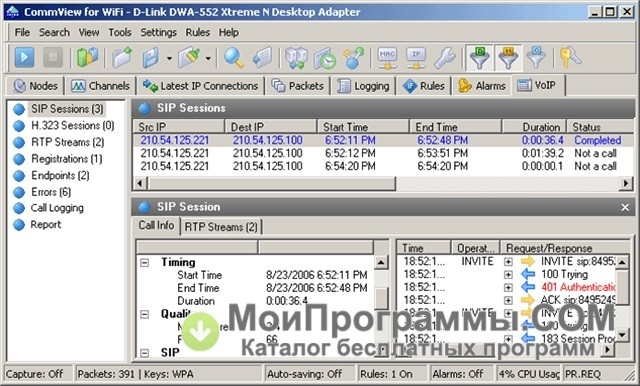Open the MAC aliases toolbar icon

[387, 58]
